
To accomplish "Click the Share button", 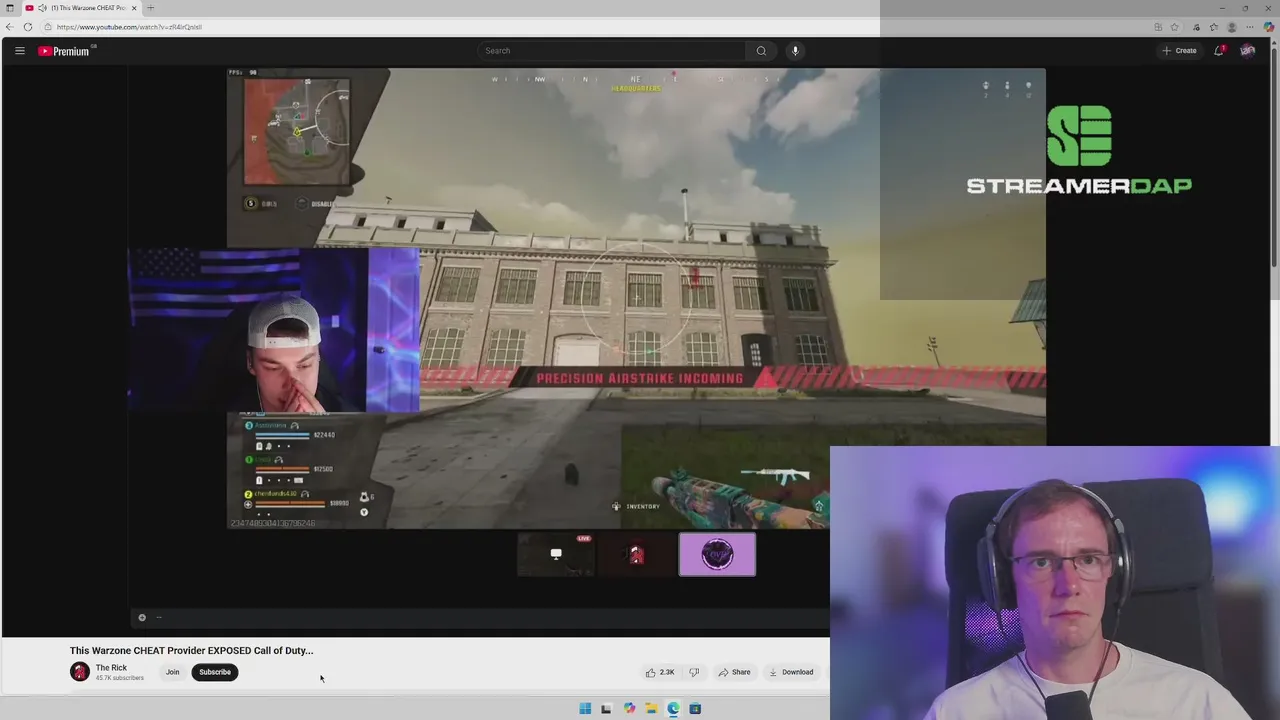I will tap(734, 672).
